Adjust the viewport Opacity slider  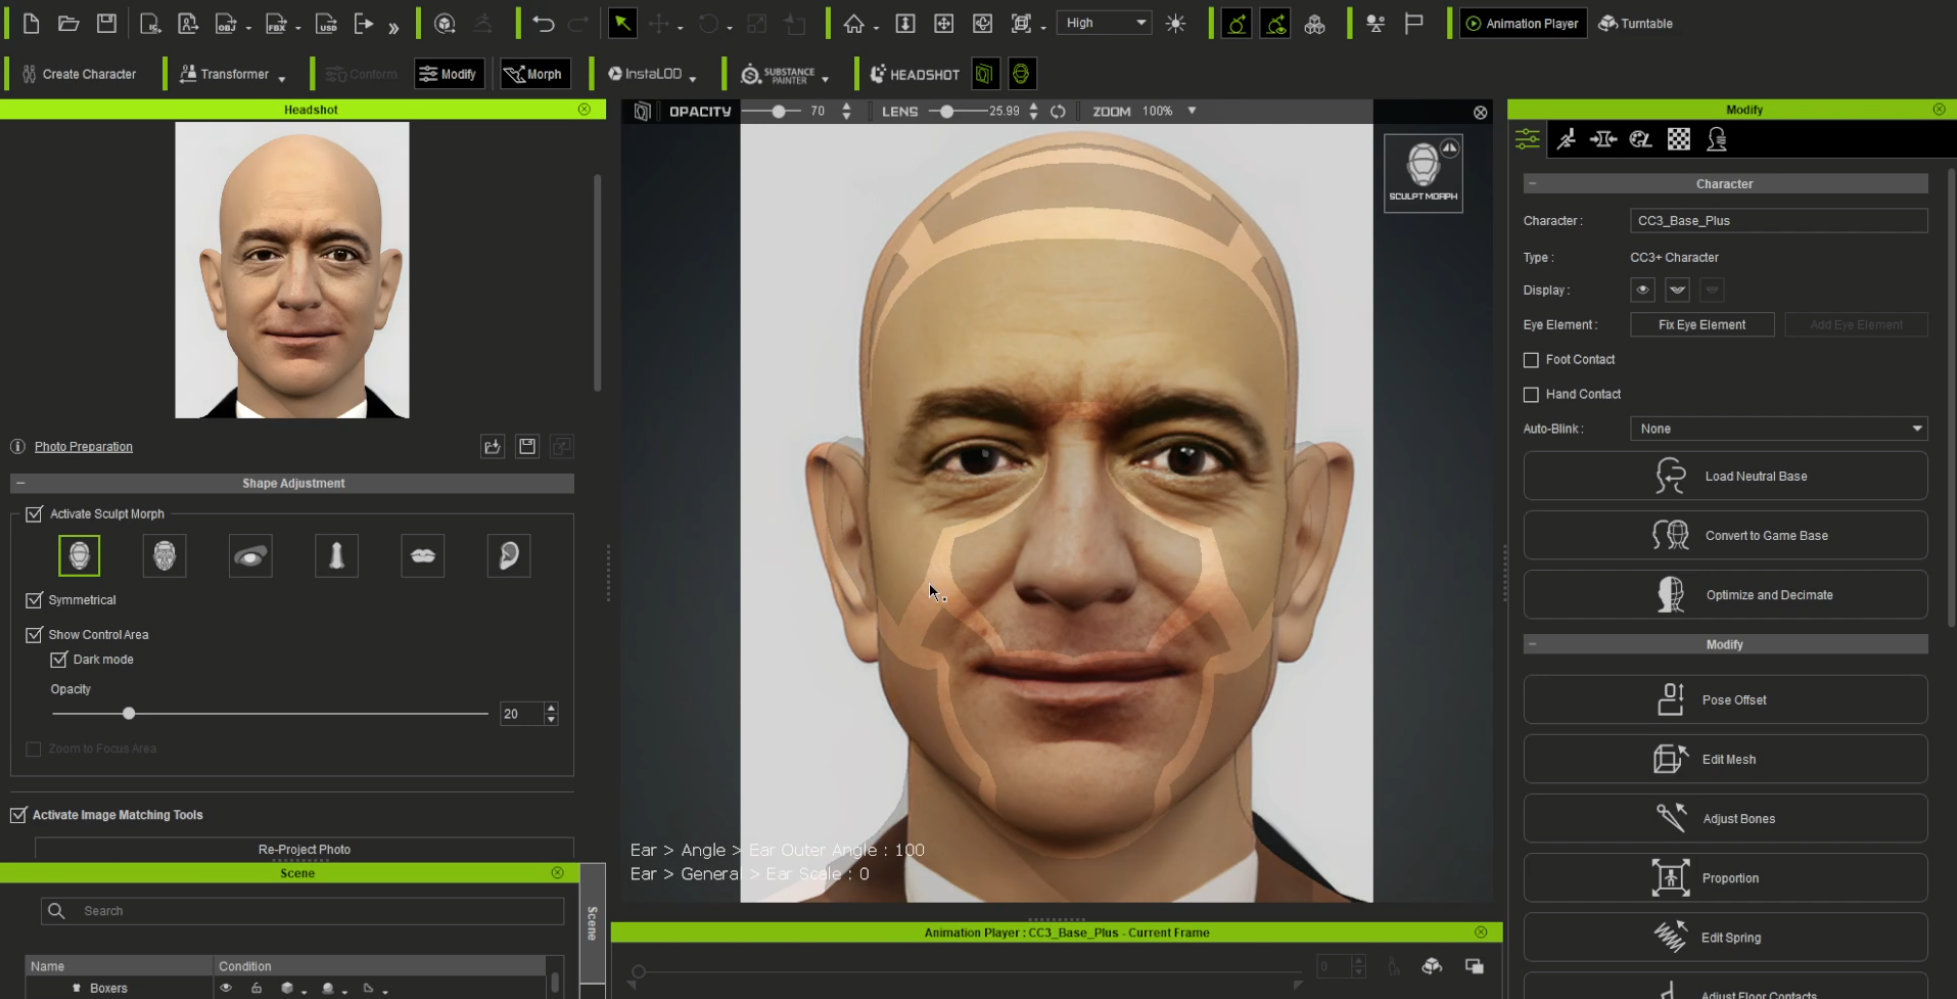[x=778, y=111]
